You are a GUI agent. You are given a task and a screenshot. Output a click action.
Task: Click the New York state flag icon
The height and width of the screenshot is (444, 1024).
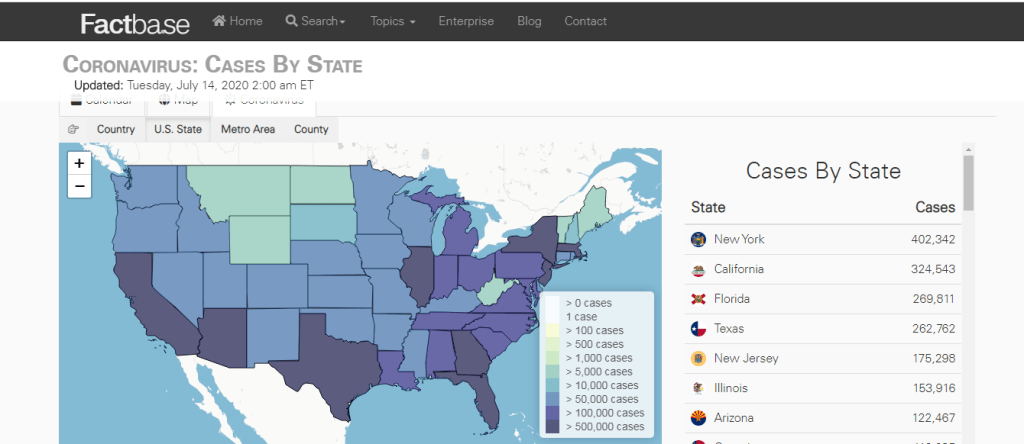click(698, 240)
